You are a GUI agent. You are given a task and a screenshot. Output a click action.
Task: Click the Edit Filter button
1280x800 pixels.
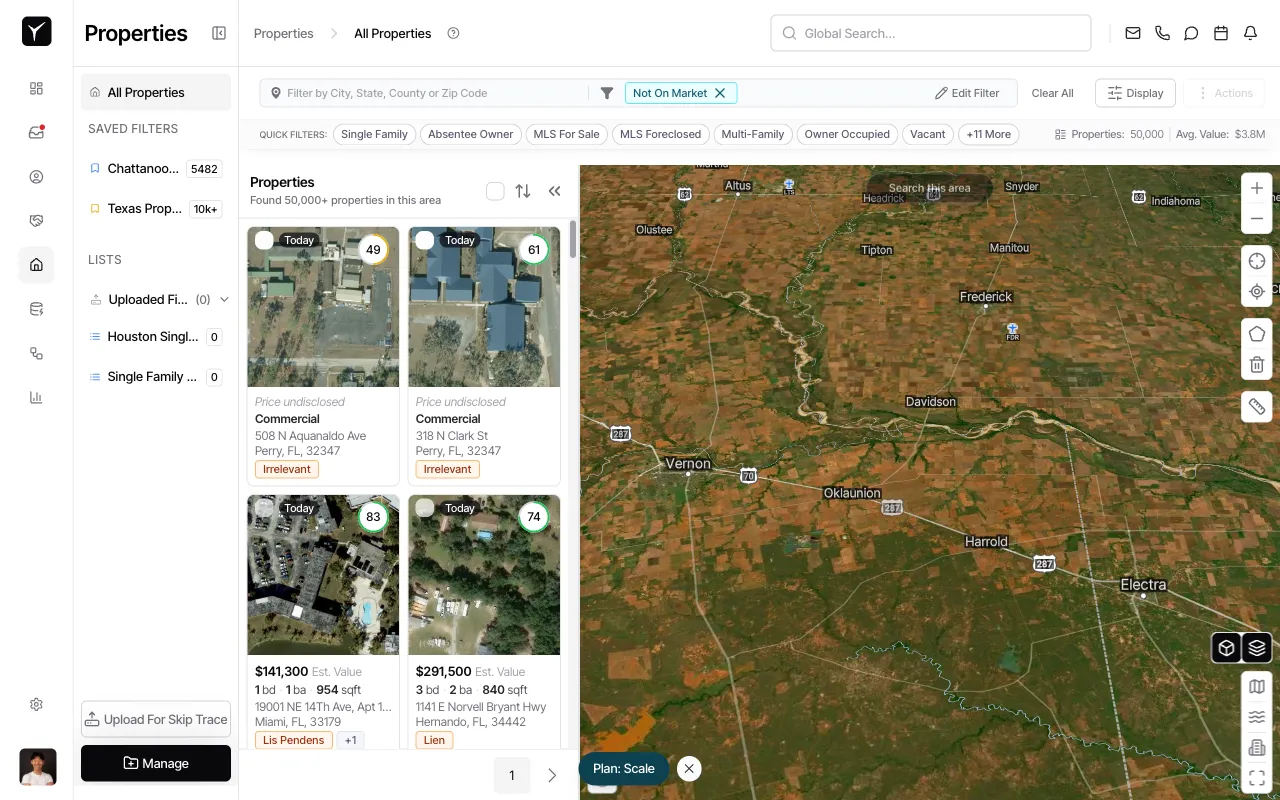pyautogui.click(x=967, y=93)
